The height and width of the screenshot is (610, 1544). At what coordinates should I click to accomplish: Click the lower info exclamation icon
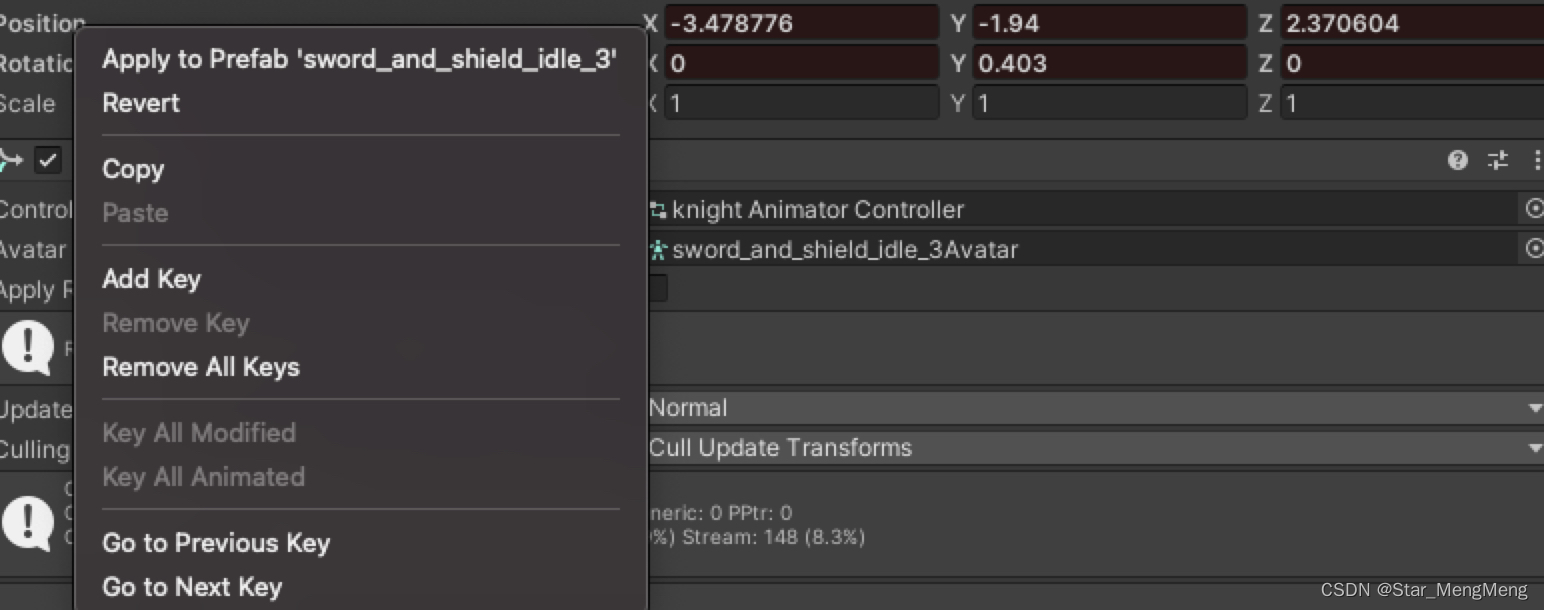coord(27,523)
